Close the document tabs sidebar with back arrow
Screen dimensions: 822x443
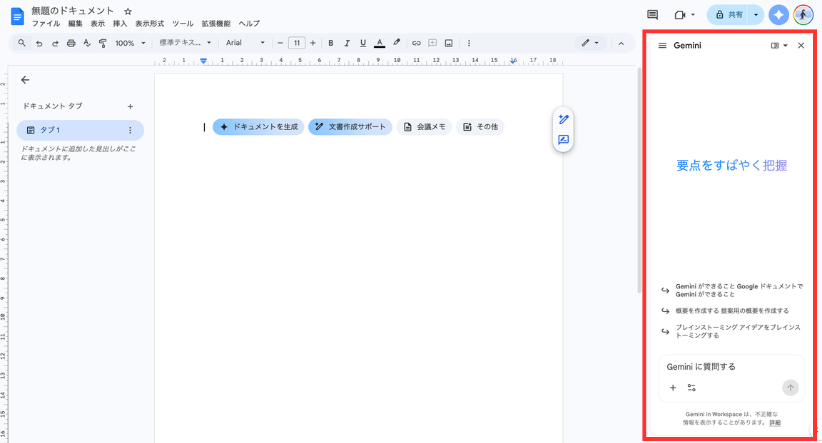point(25,80)
